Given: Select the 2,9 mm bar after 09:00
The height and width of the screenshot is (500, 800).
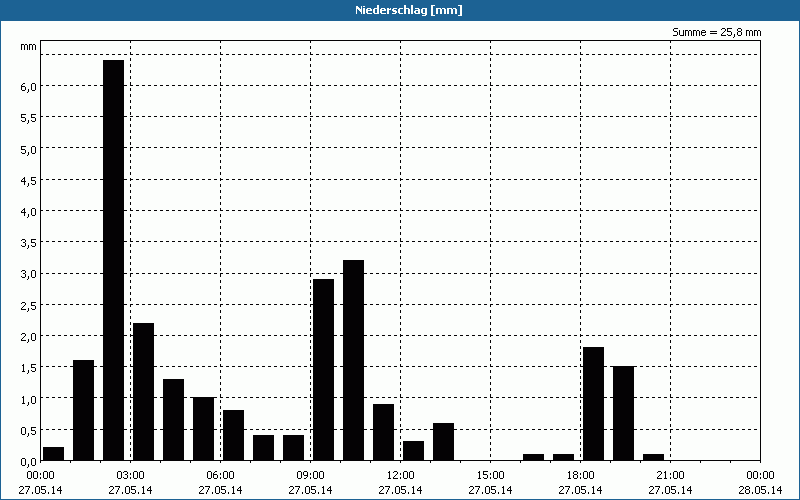Looking at the screenshot, I should pyautogui.click(x=323, y=369).
